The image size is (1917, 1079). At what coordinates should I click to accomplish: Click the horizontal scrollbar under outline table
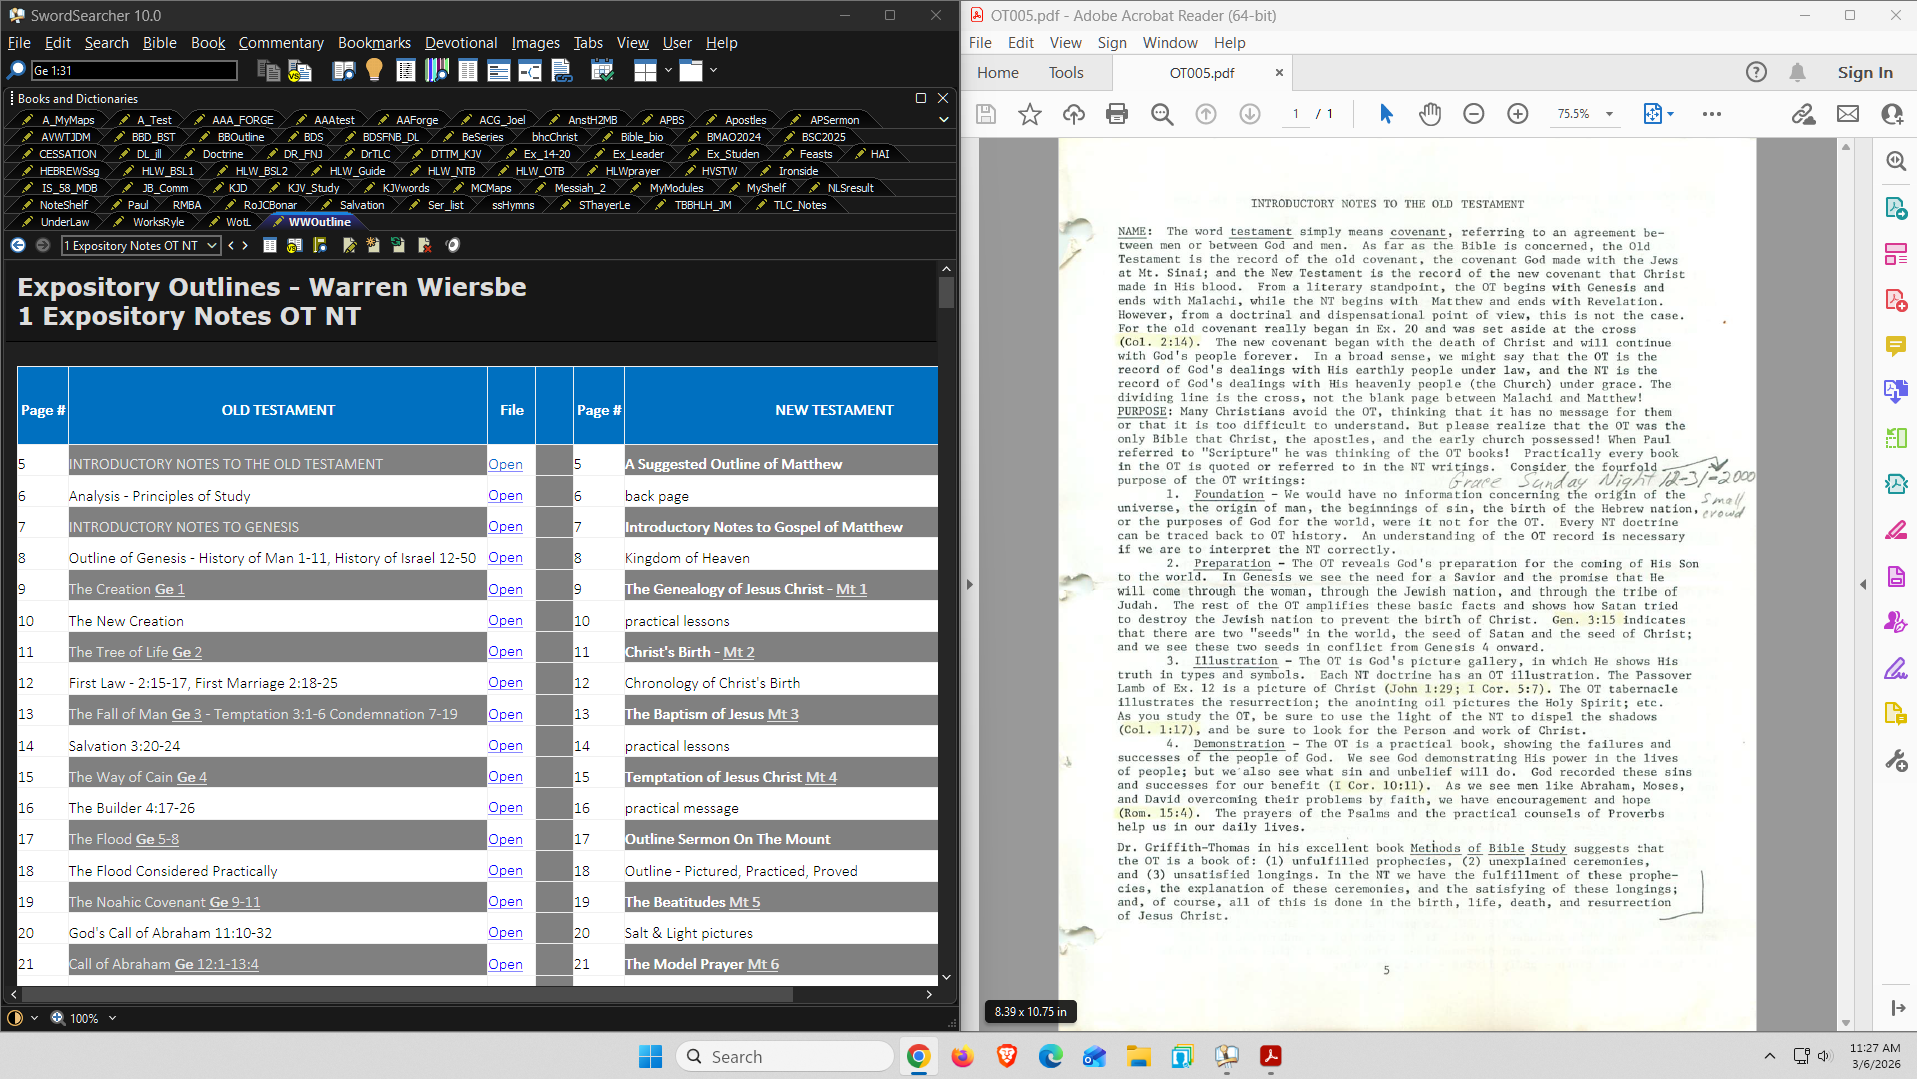[407, 994]
